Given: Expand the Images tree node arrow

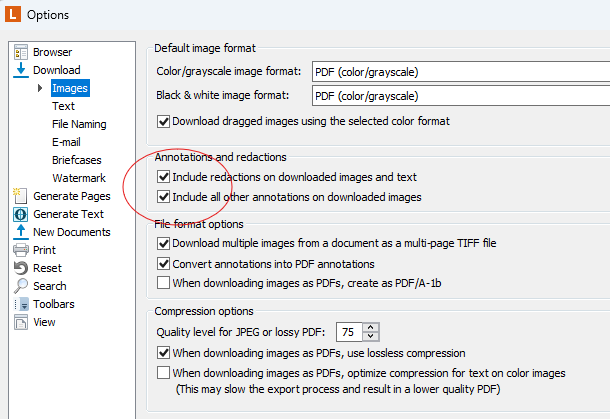Looking at the screenshot, I should click(x=40, y=88).
